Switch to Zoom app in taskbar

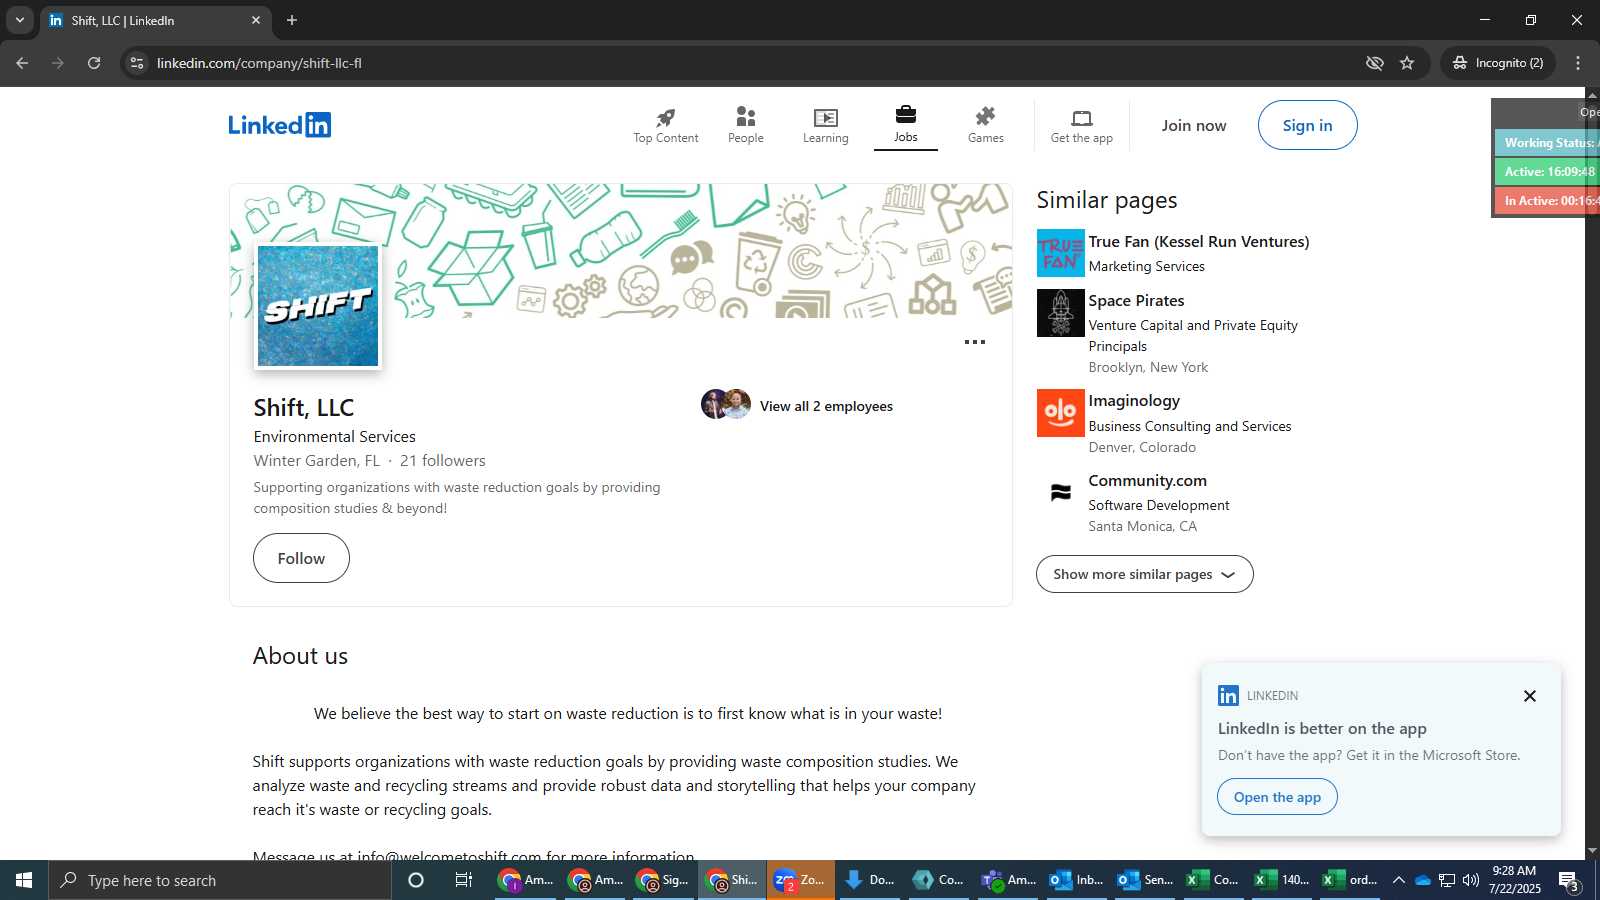coord(801,880)
